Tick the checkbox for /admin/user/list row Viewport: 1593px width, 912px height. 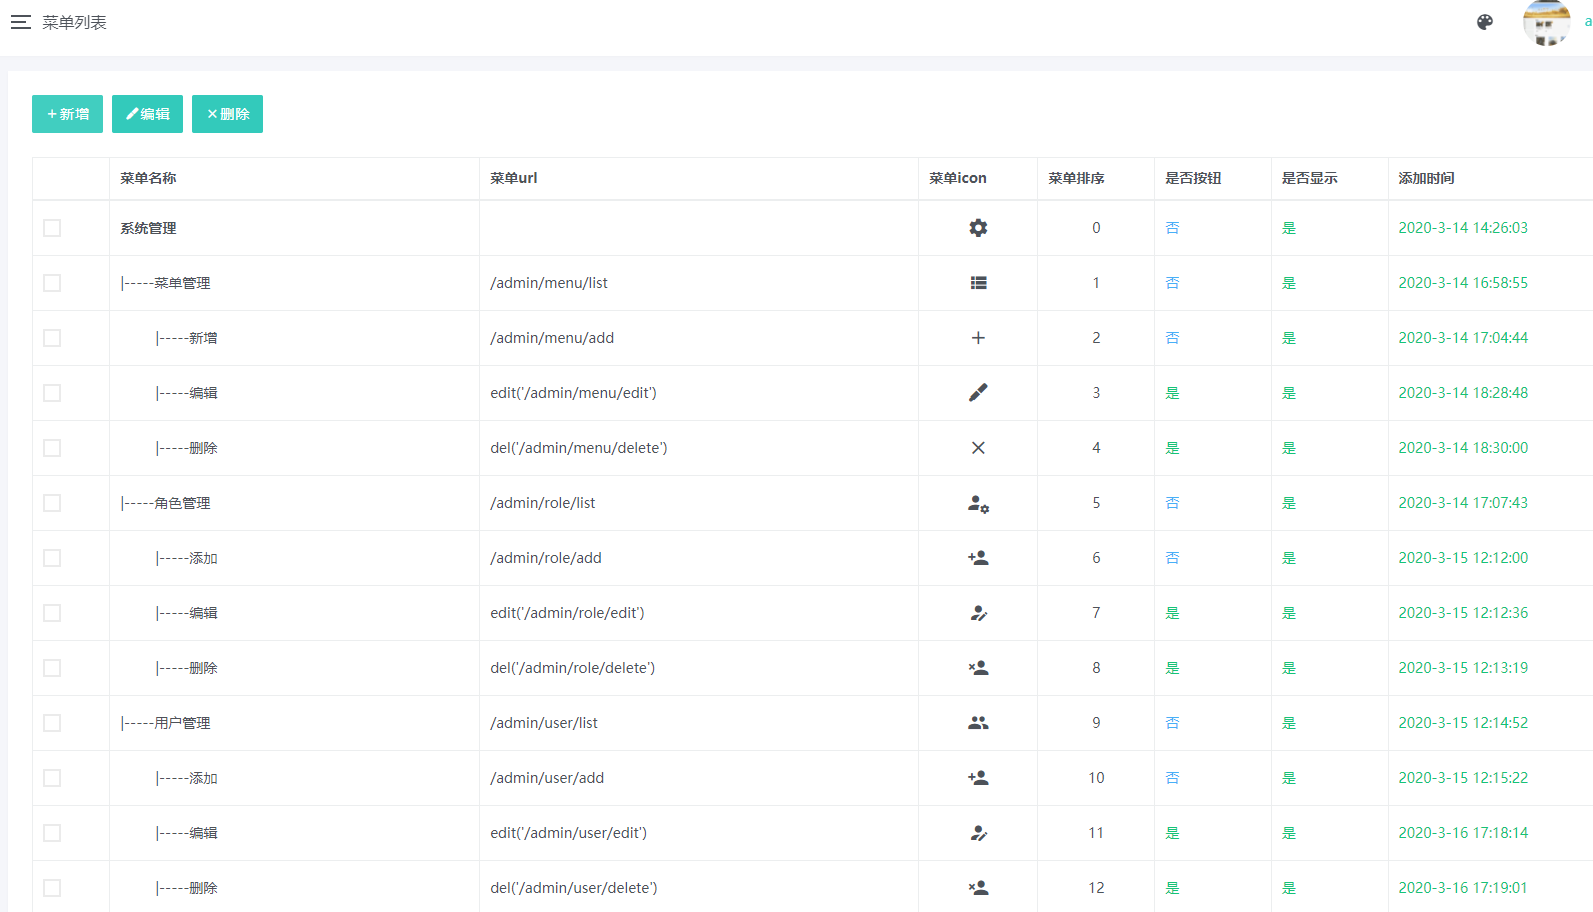[x=52, y=723]
